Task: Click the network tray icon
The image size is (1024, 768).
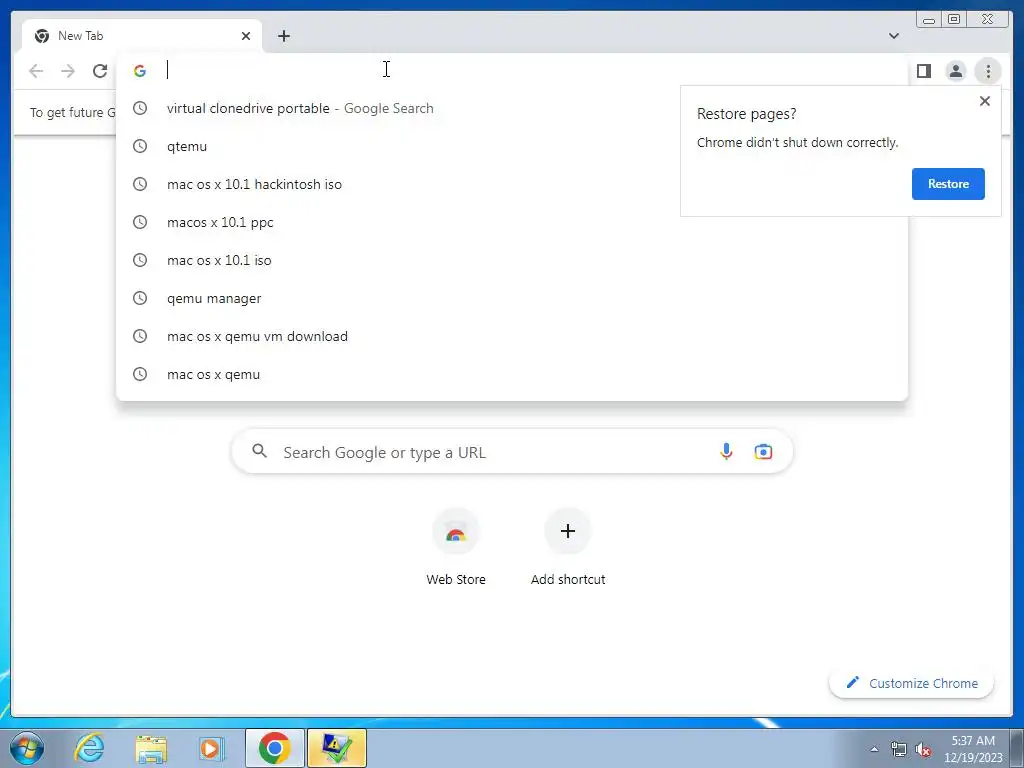Action: pos(899,749)
